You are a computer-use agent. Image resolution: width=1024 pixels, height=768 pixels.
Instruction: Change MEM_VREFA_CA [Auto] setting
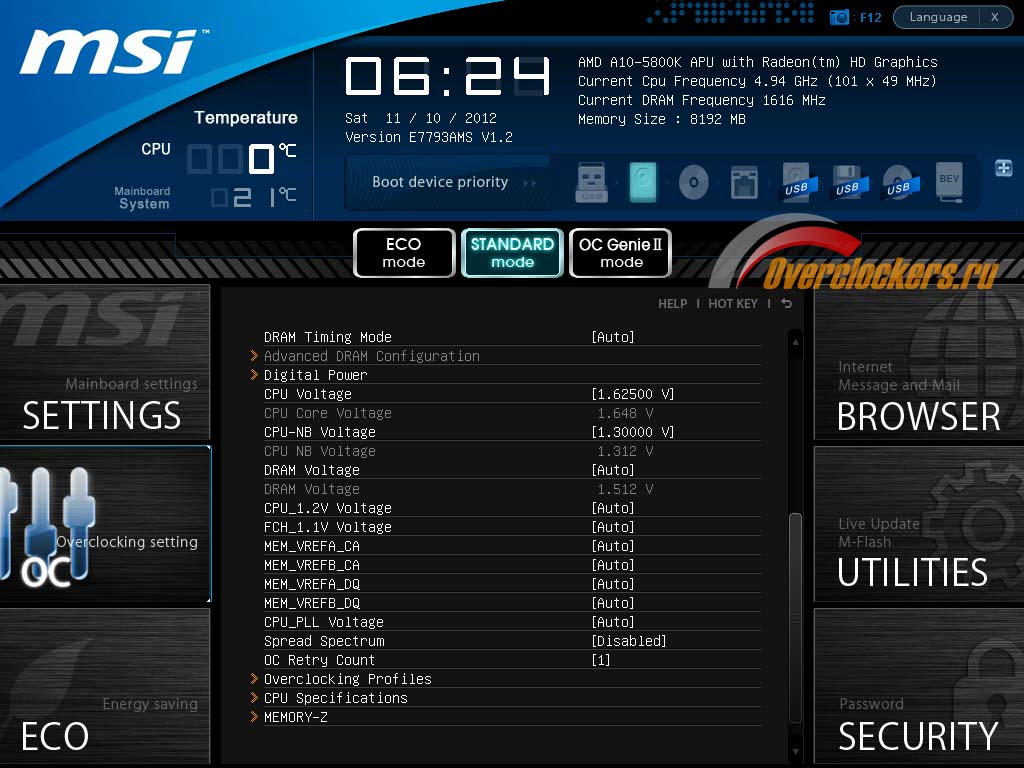tap(613, 546)
